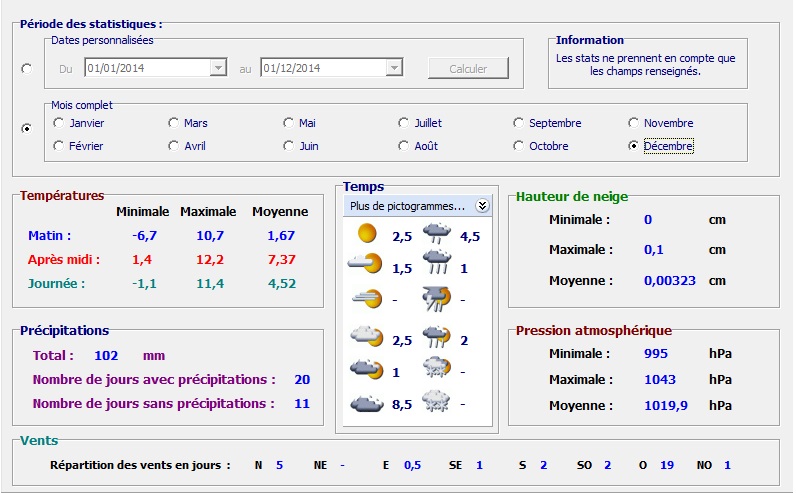This screenshot has width=796, height=493.
Task: Click the Après midi maximum value 12,2
Action: coord(210,259)
